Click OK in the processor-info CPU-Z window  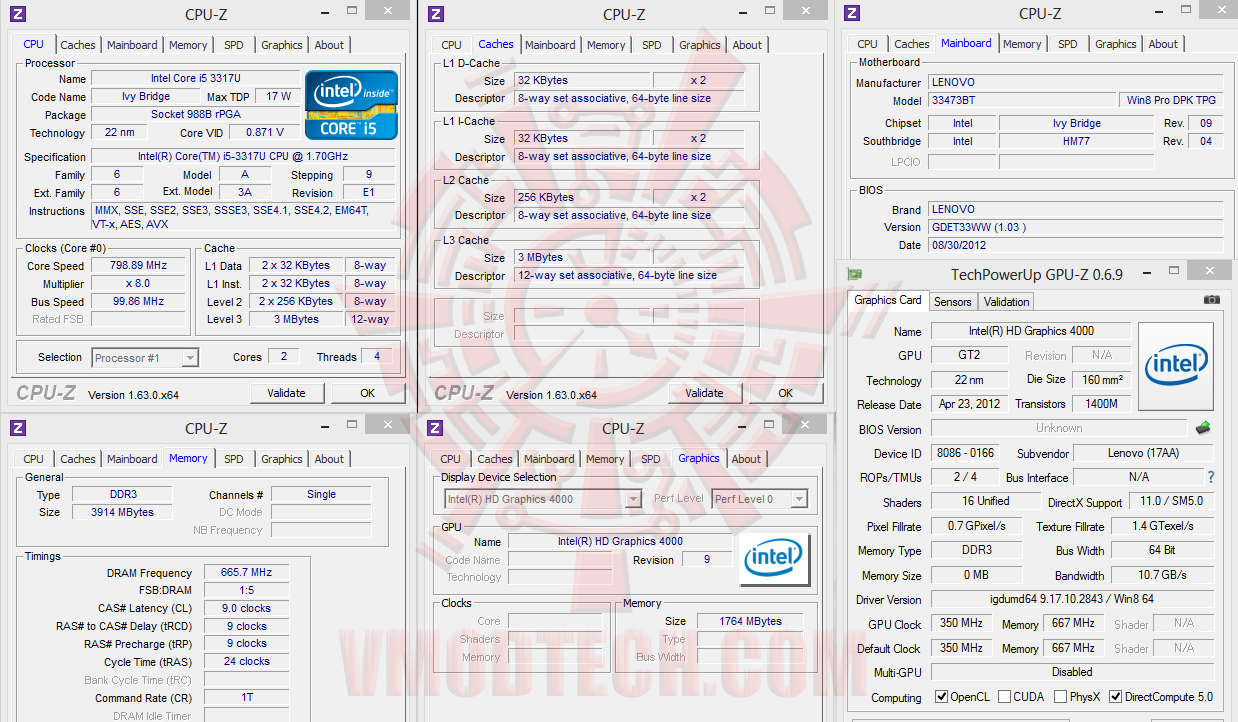coord(368,393)
